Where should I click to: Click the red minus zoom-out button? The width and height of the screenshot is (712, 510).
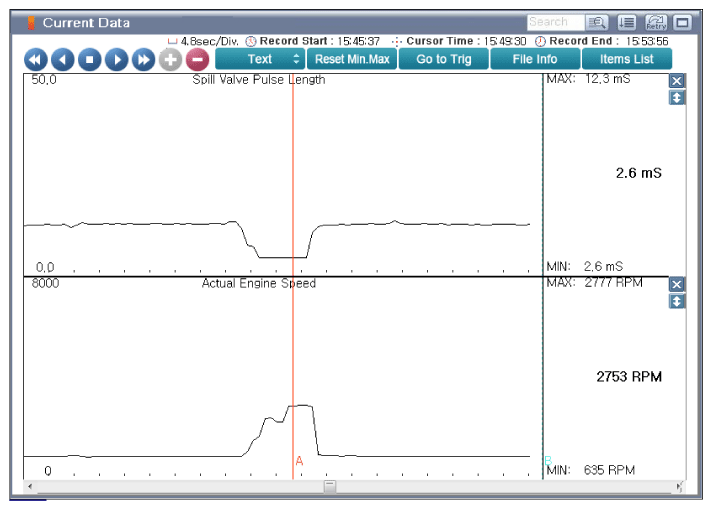198,59
